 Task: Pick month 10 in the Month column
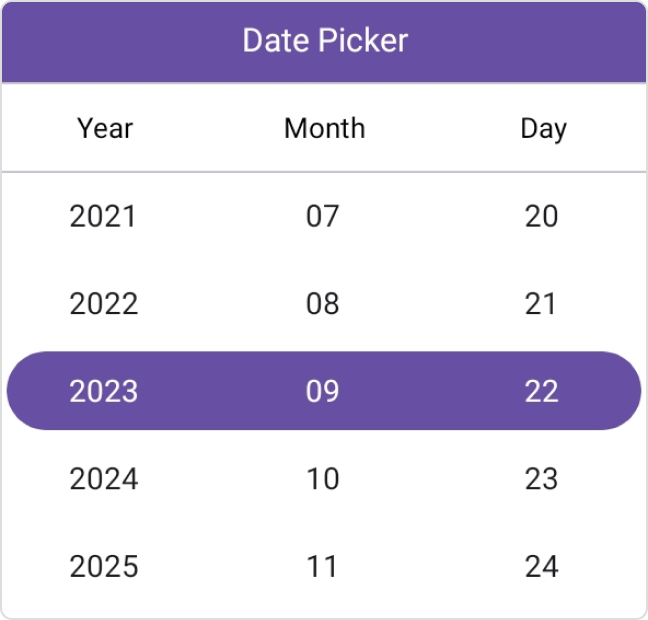323,479
